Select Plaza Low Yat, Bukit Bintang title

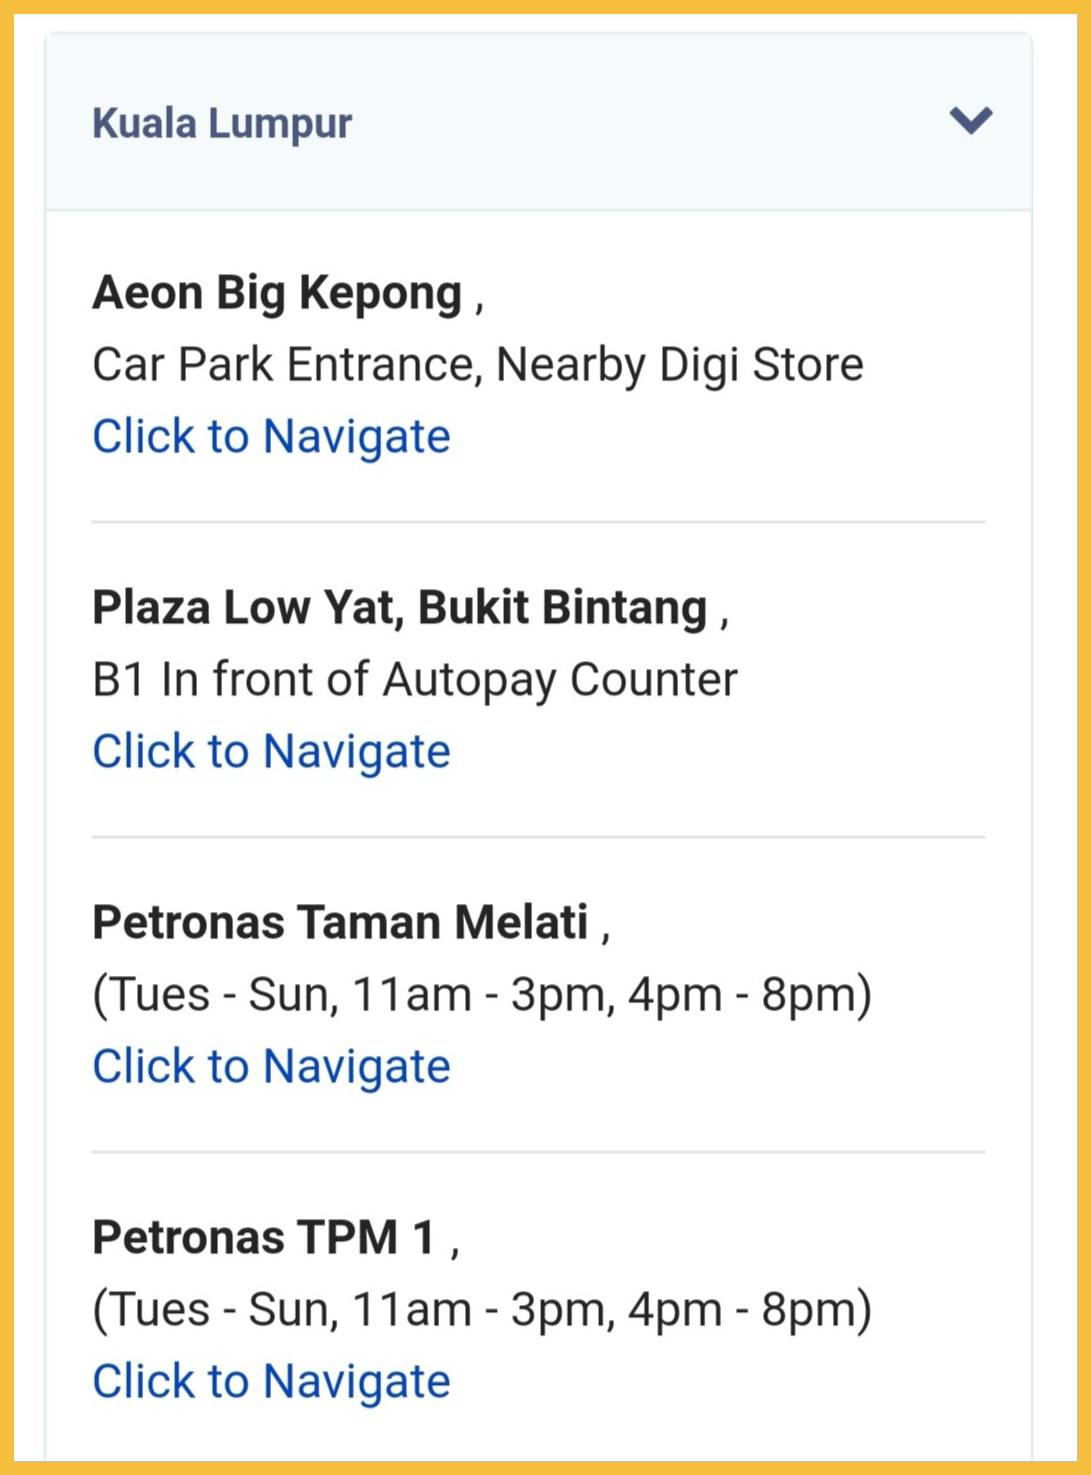click(399, 608)
